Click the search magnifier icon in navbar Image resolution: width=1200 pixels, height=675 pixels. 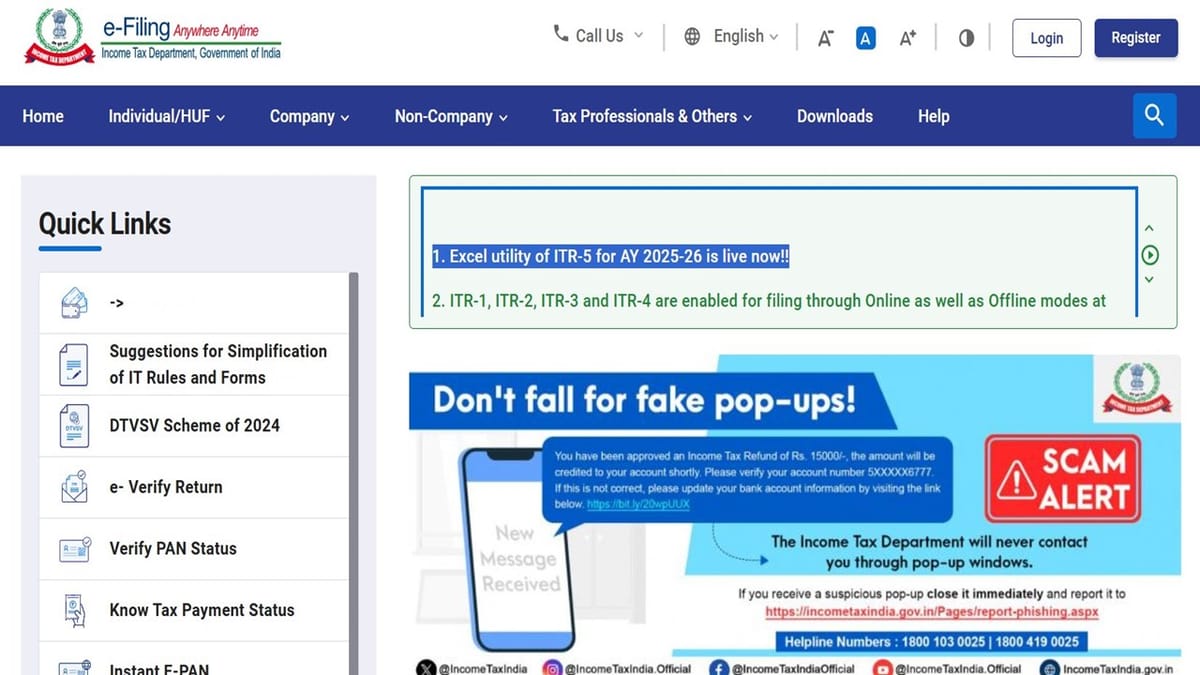tap(1154, 115)
